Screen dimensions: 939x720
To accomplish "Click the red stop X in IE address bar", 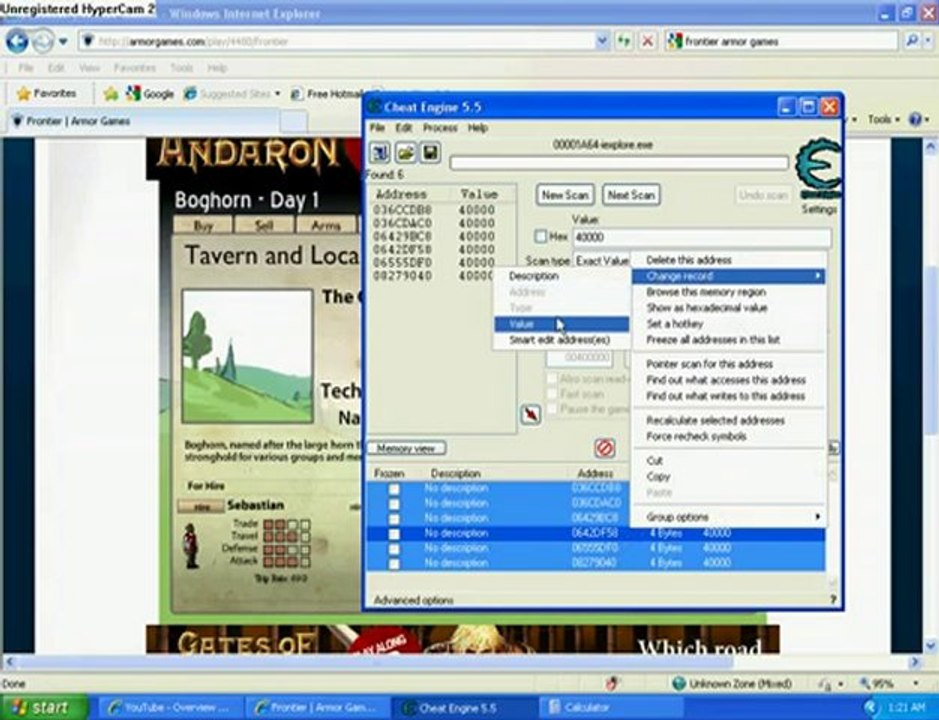I will [x=647, y=41].
